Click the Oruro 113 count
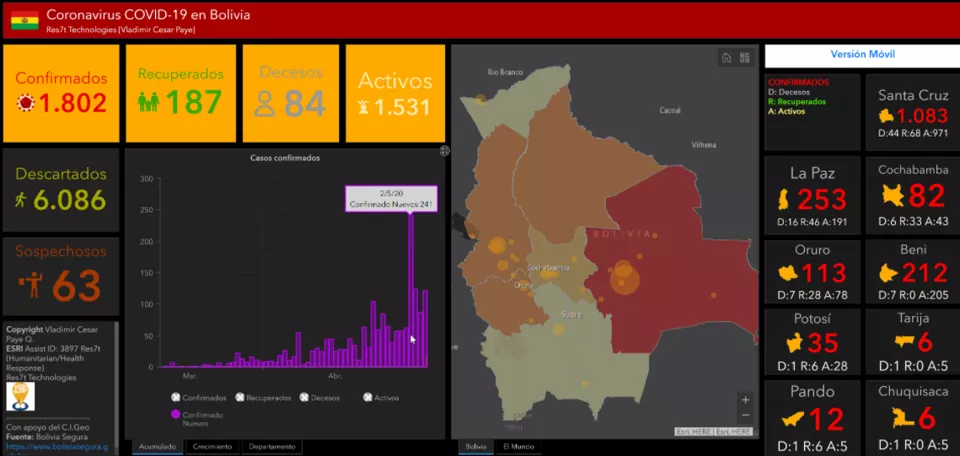 point(823,273)
